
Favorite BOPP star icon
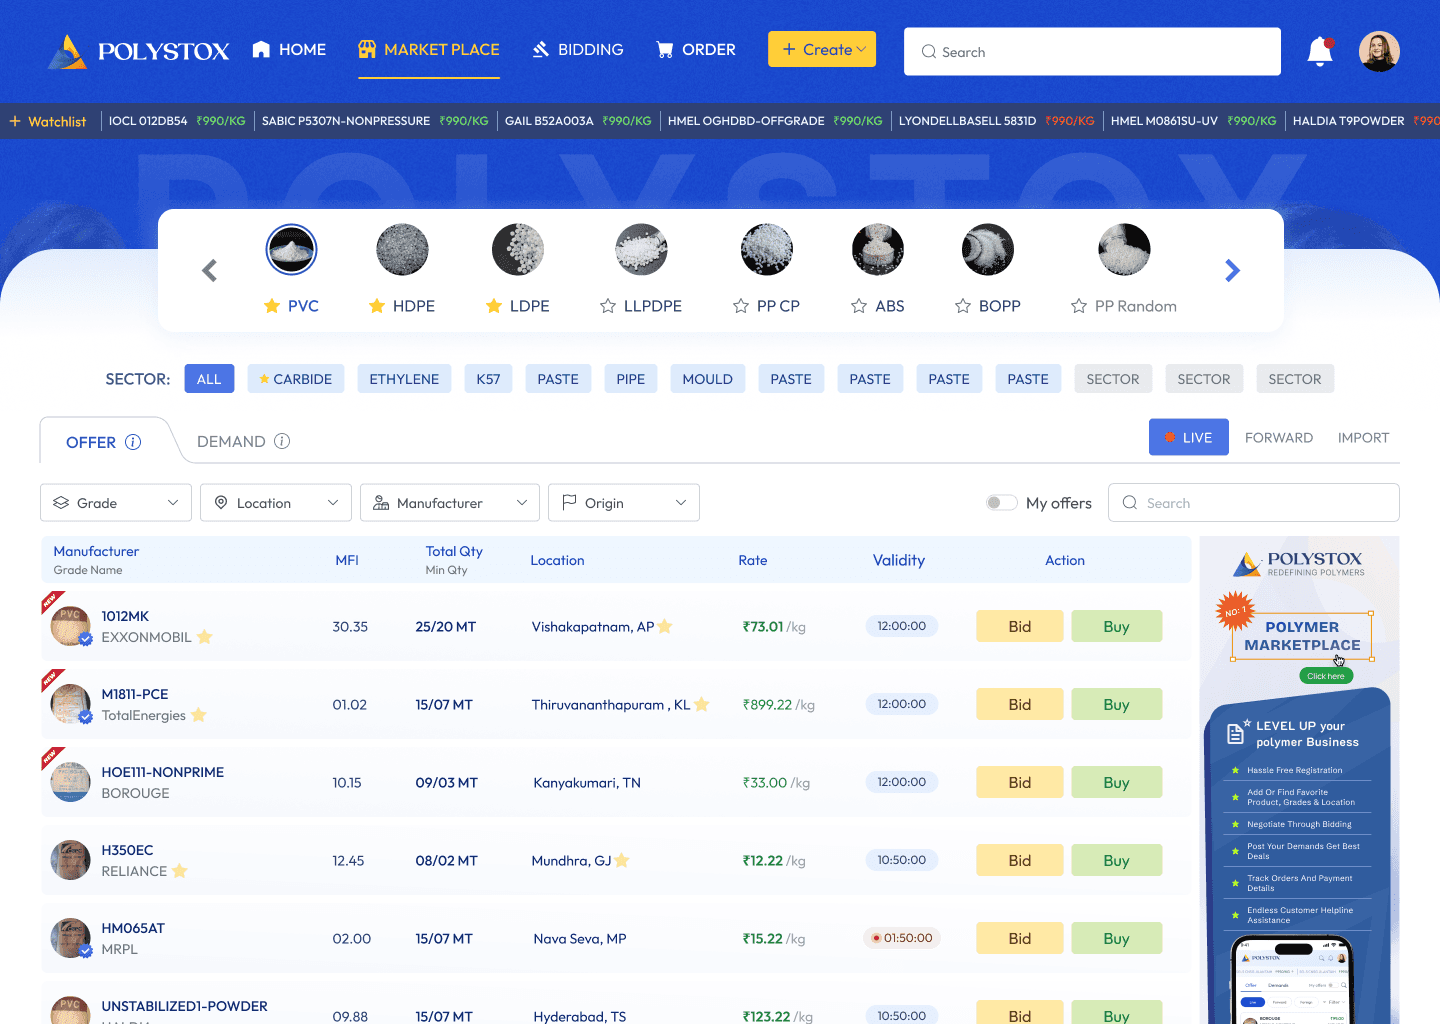tap(963, 306)
